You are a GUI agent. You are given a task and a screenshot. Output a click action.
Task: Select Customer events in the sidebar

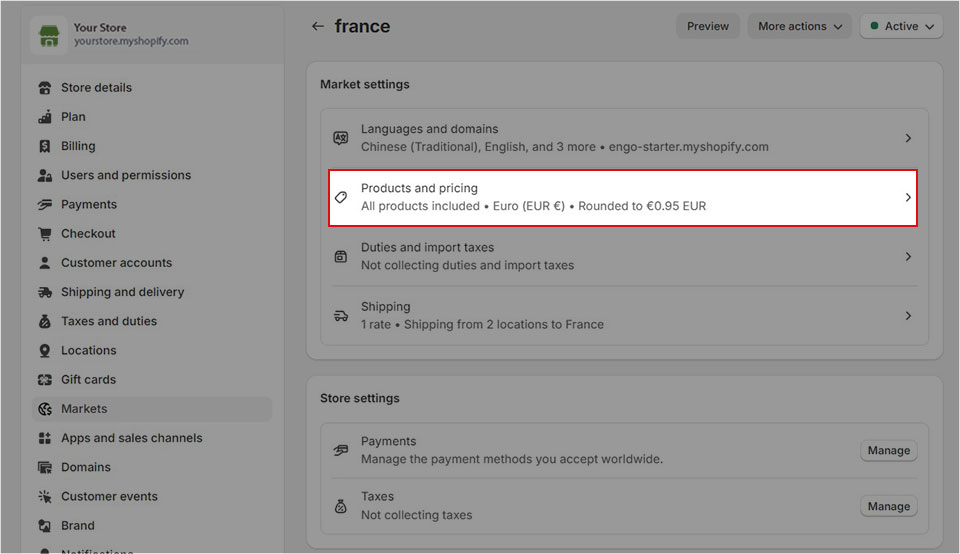coord(152,496)
